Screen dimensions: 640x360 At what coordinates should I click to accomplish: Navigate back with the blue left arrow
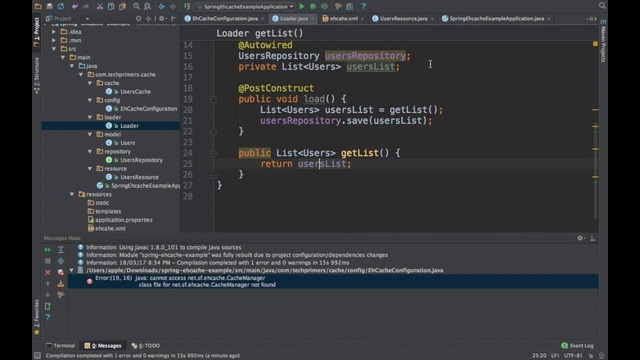[x=162, y=6]
